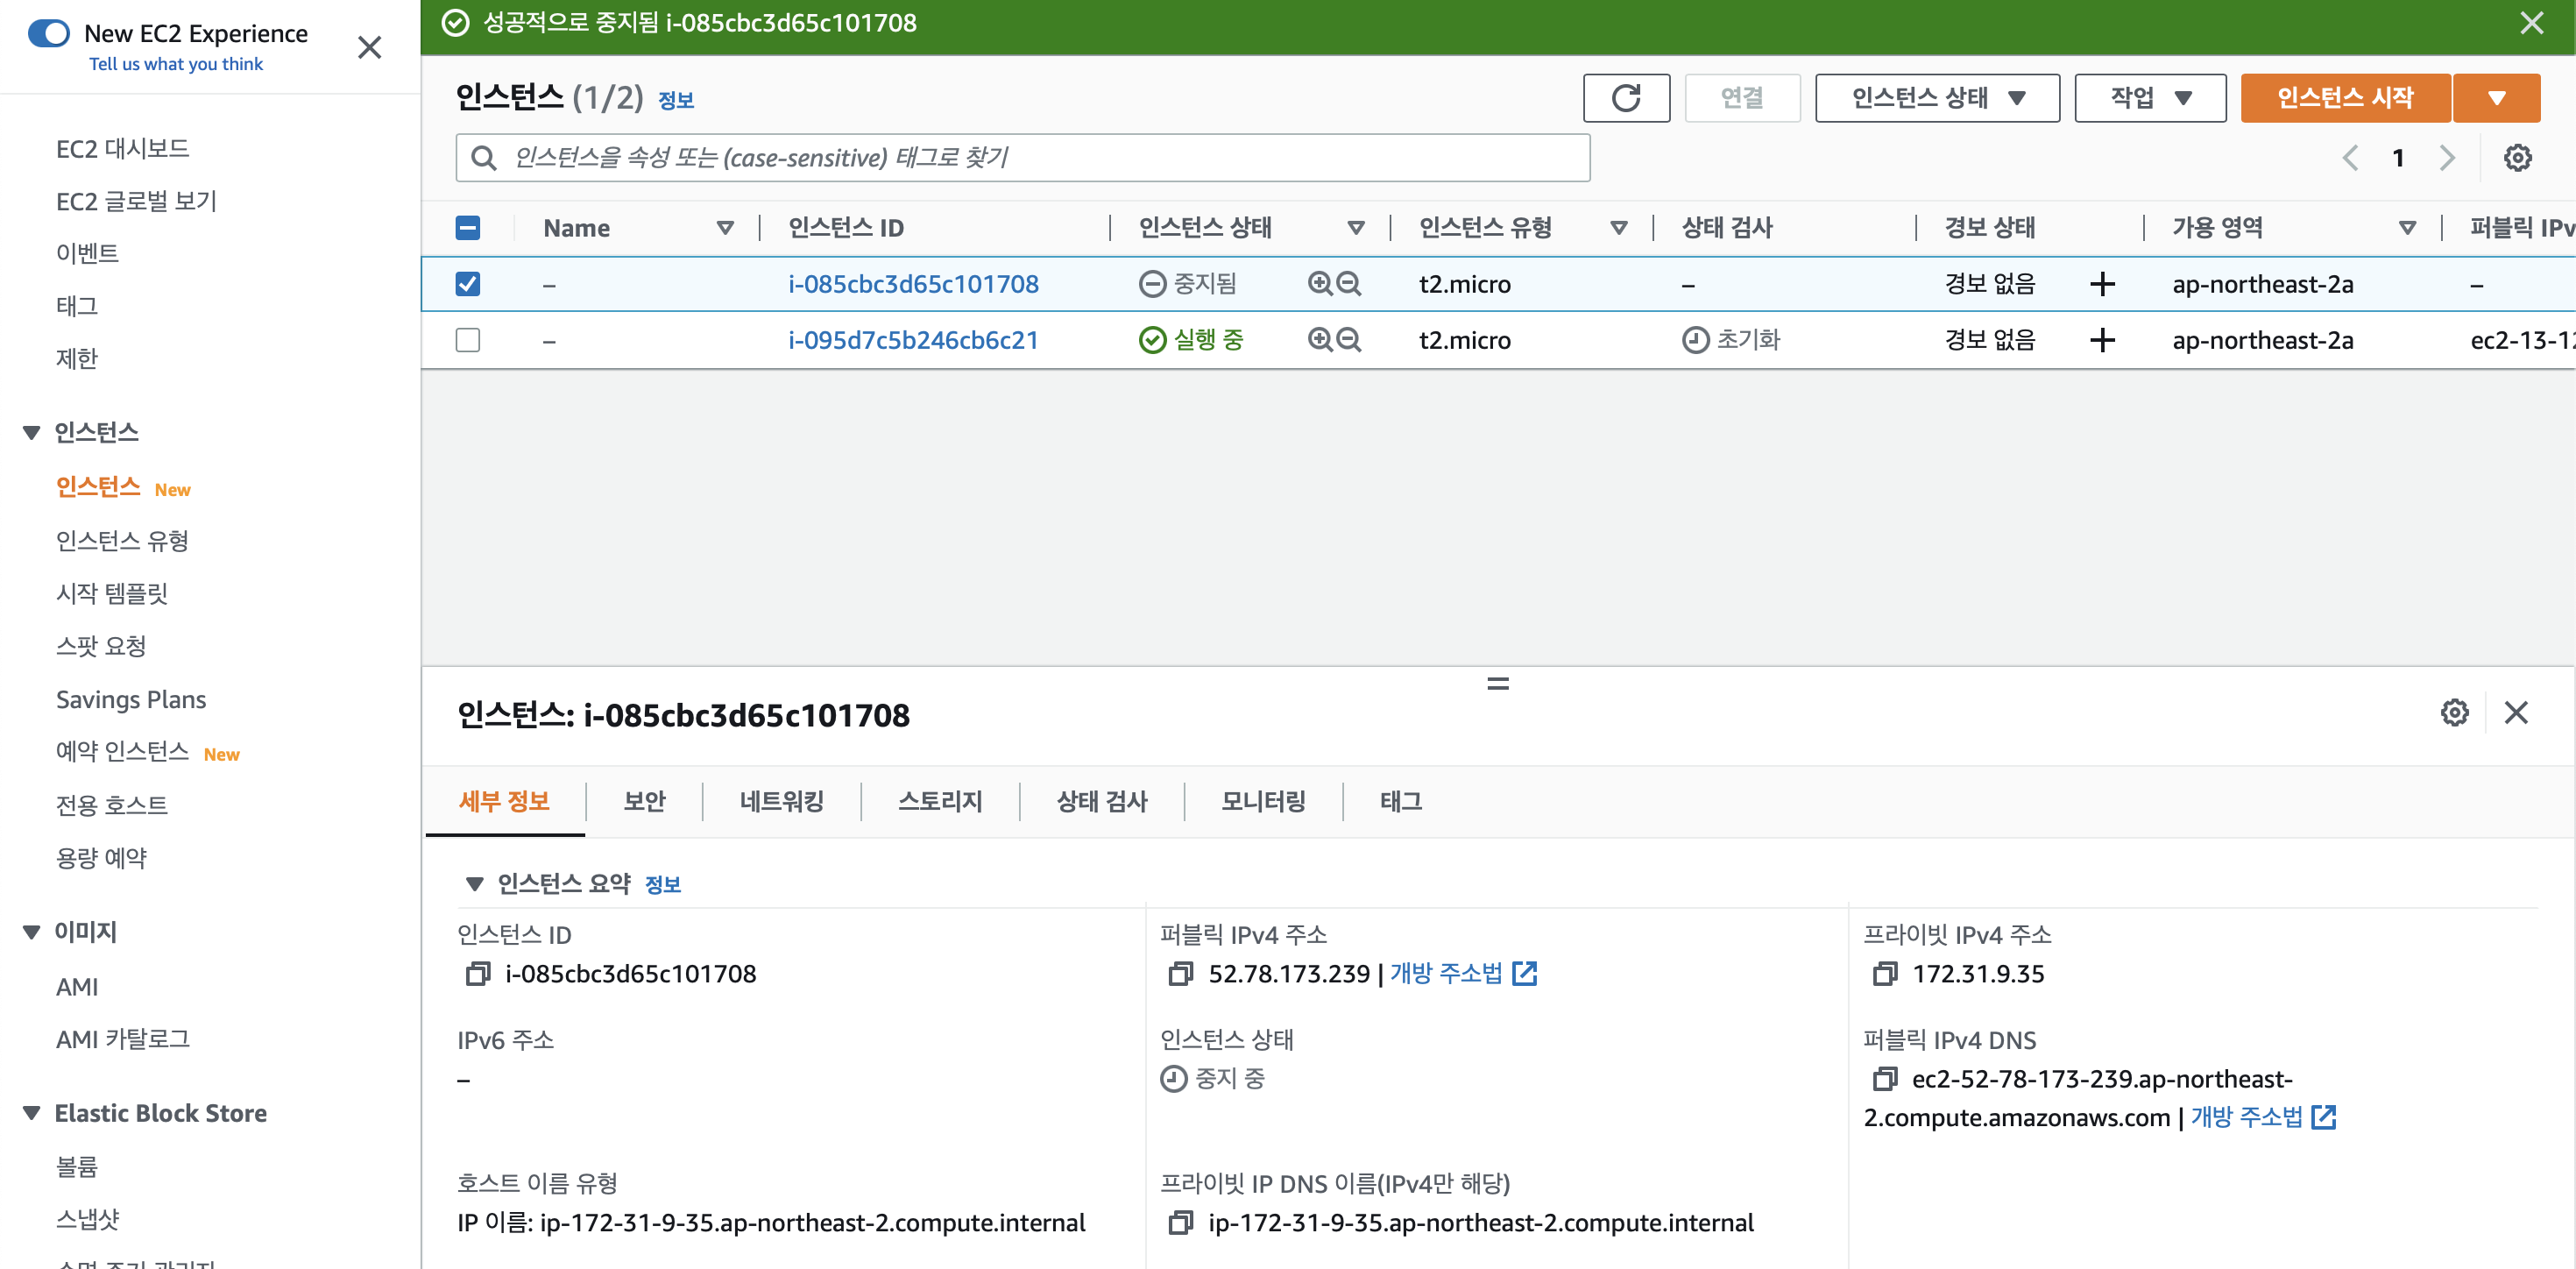Open 개방 주소법 link next to public IPv4
The image size is (2576, 1269).
coord(1463,974)
